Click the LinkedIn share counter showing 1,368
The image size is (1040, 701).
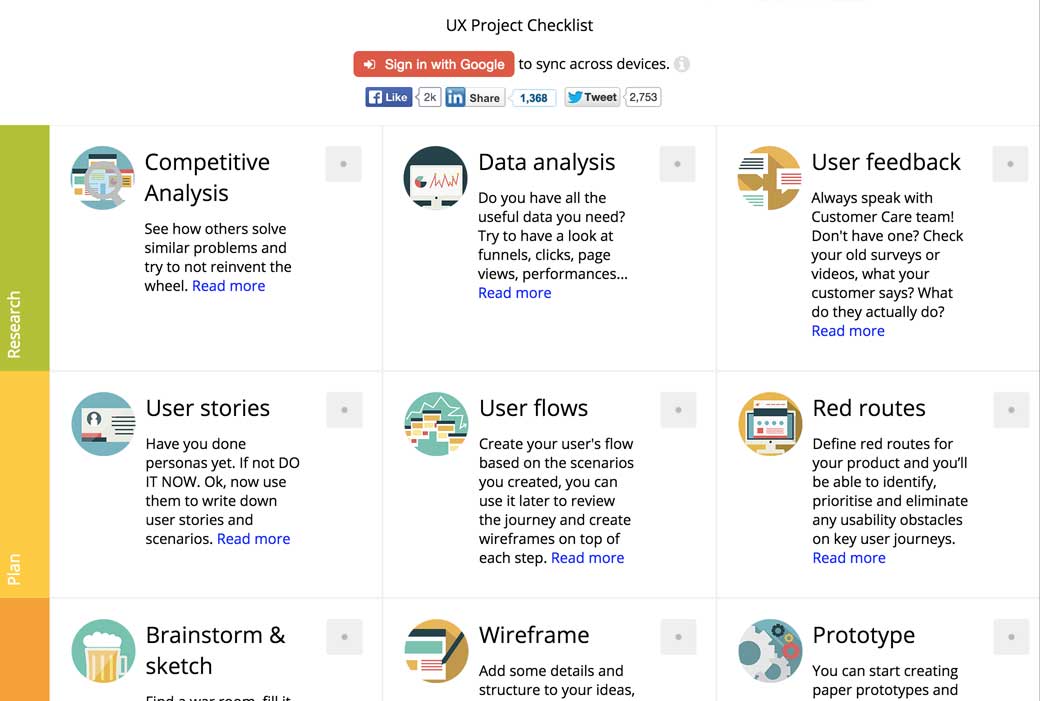(533, 97)
